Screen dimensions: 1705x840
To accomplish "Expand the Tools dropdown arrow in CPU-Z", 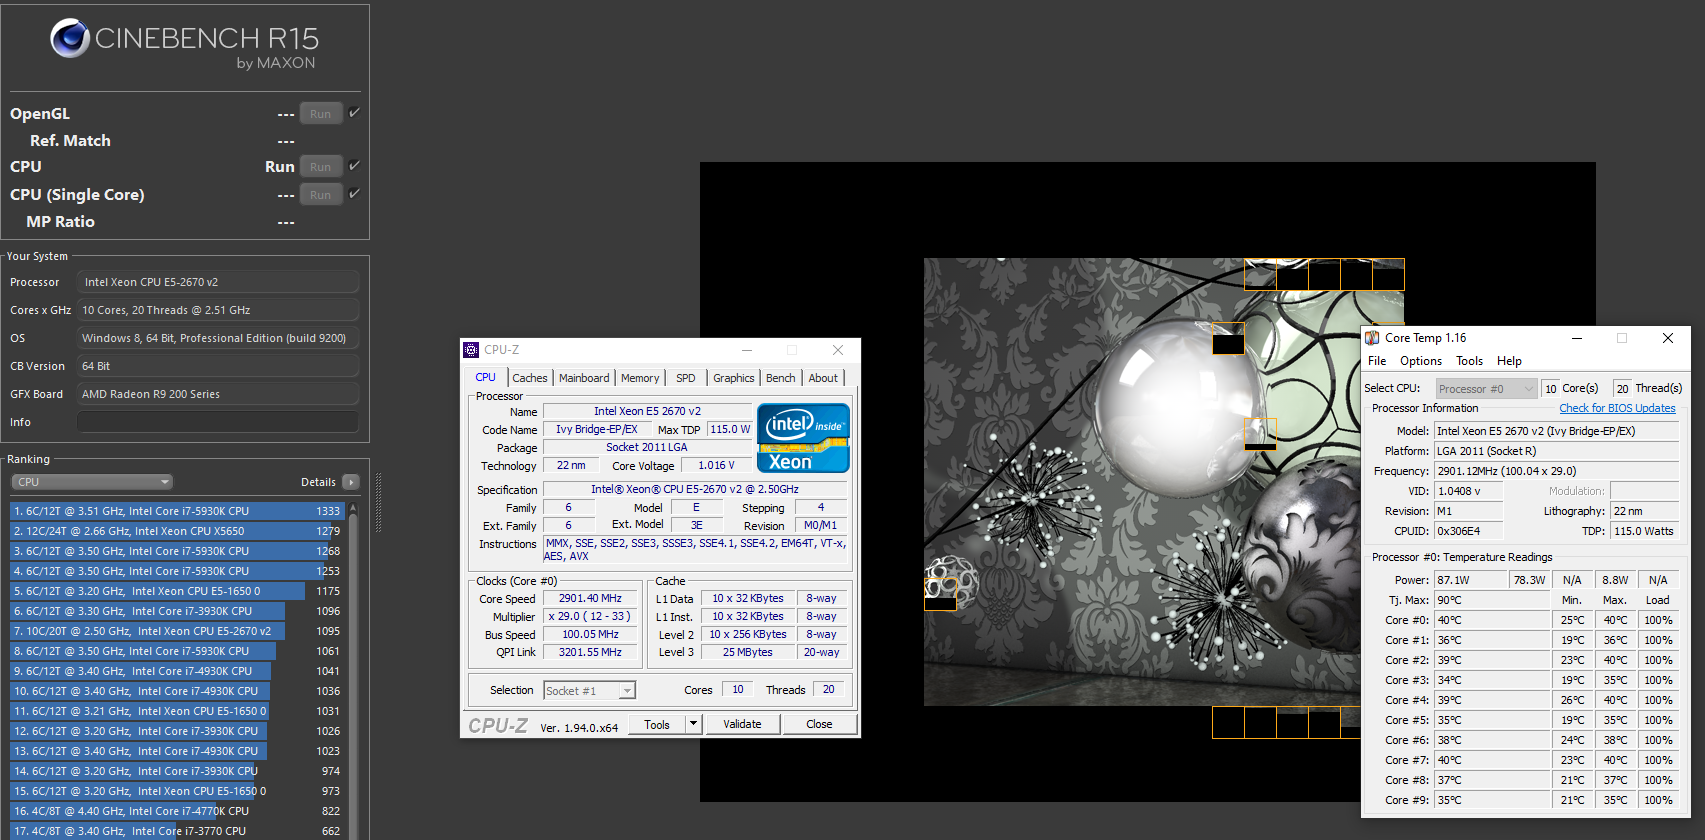I will click(693, 724).
